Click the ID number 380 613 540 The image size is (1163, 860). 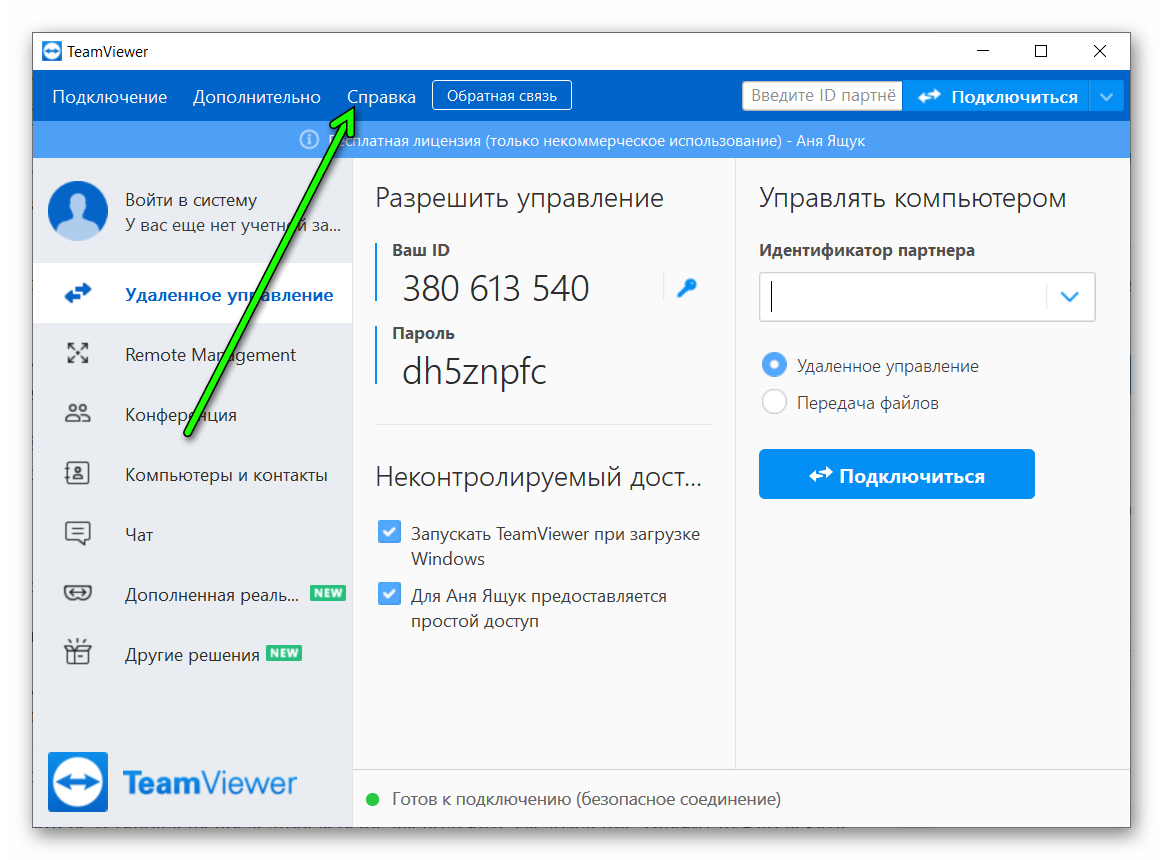(495, 288)
